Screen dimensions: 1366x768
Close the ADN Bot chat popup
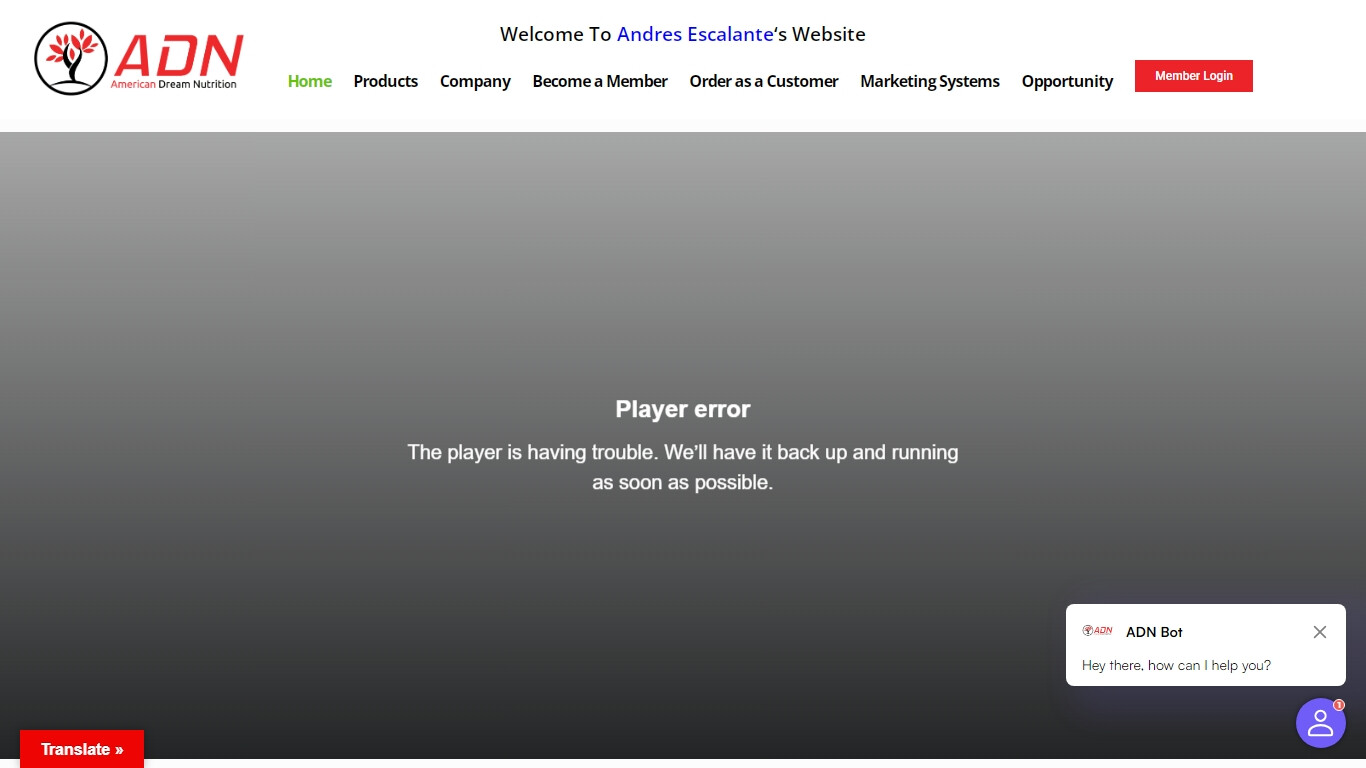click(x=1319, y=632)
